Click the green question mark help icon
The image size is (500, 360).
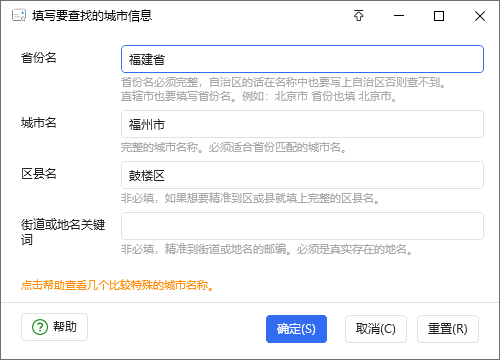pos(40,327)
